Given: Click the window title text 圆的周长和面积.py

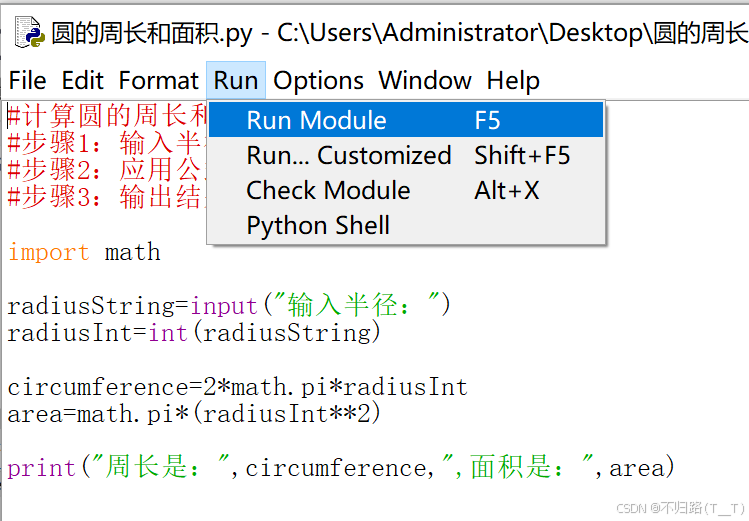Looking at the screenshot, I should point(150,33).
